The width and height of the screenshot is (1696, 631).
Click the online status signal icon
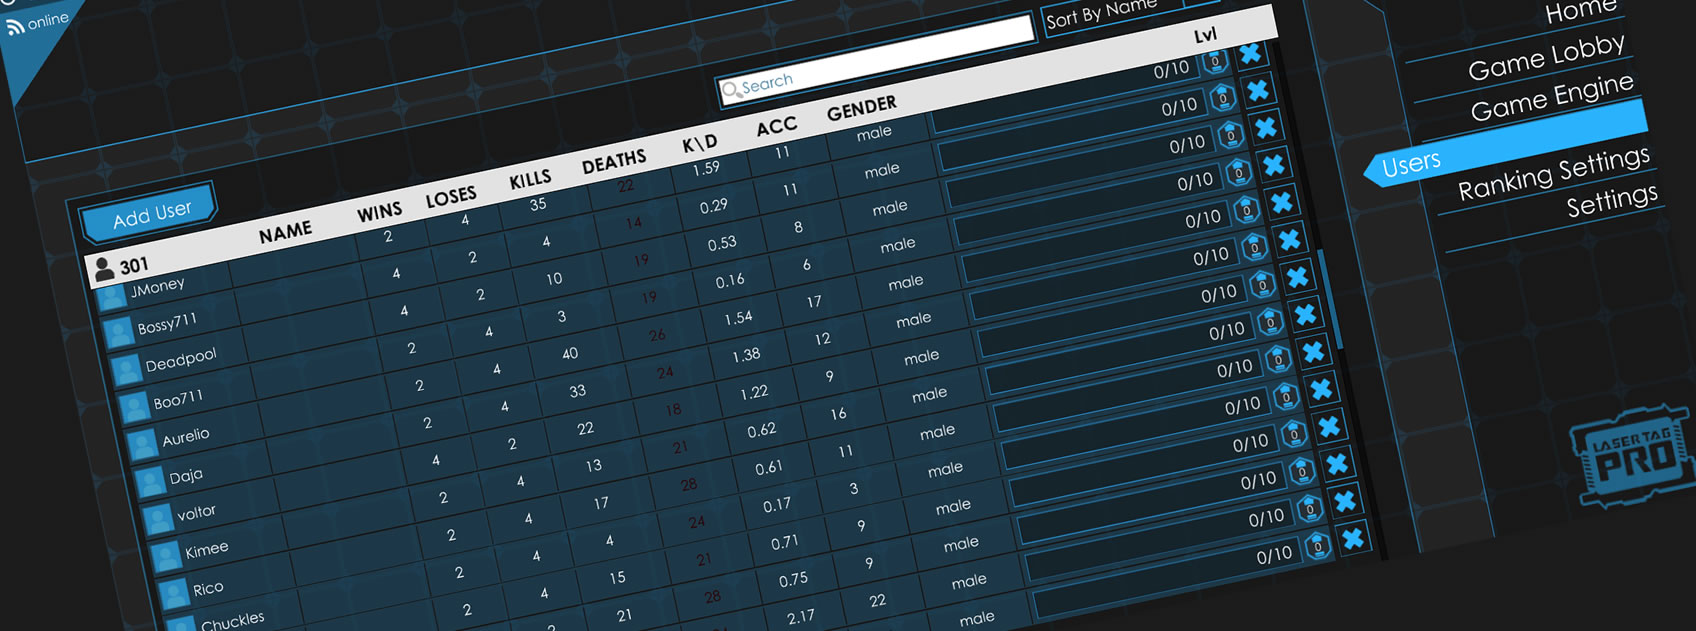tap(15, 27)
